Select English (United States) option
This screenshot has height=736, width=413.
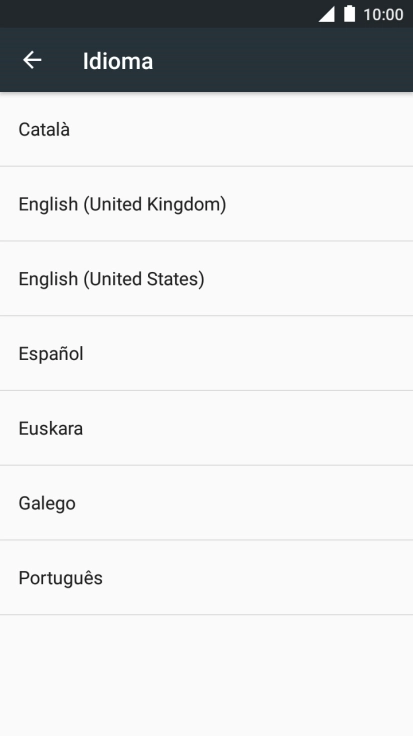point(206,279)
